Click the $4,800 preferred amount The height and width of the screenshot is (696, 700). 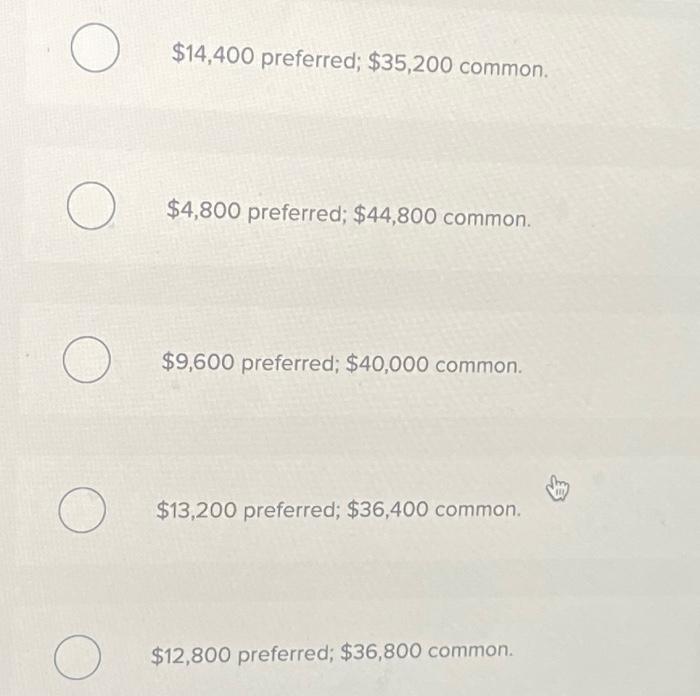(256, 211)
